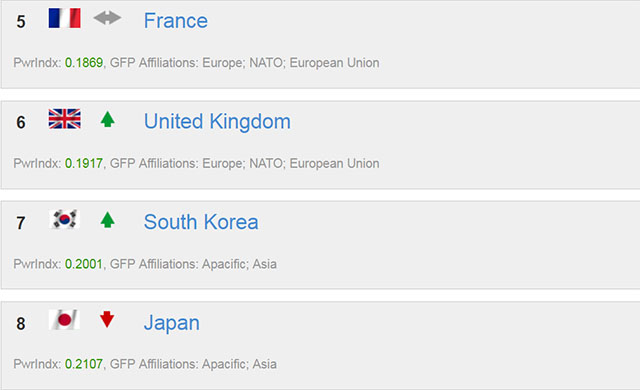Open the South Korea country link

click(201, 222)
